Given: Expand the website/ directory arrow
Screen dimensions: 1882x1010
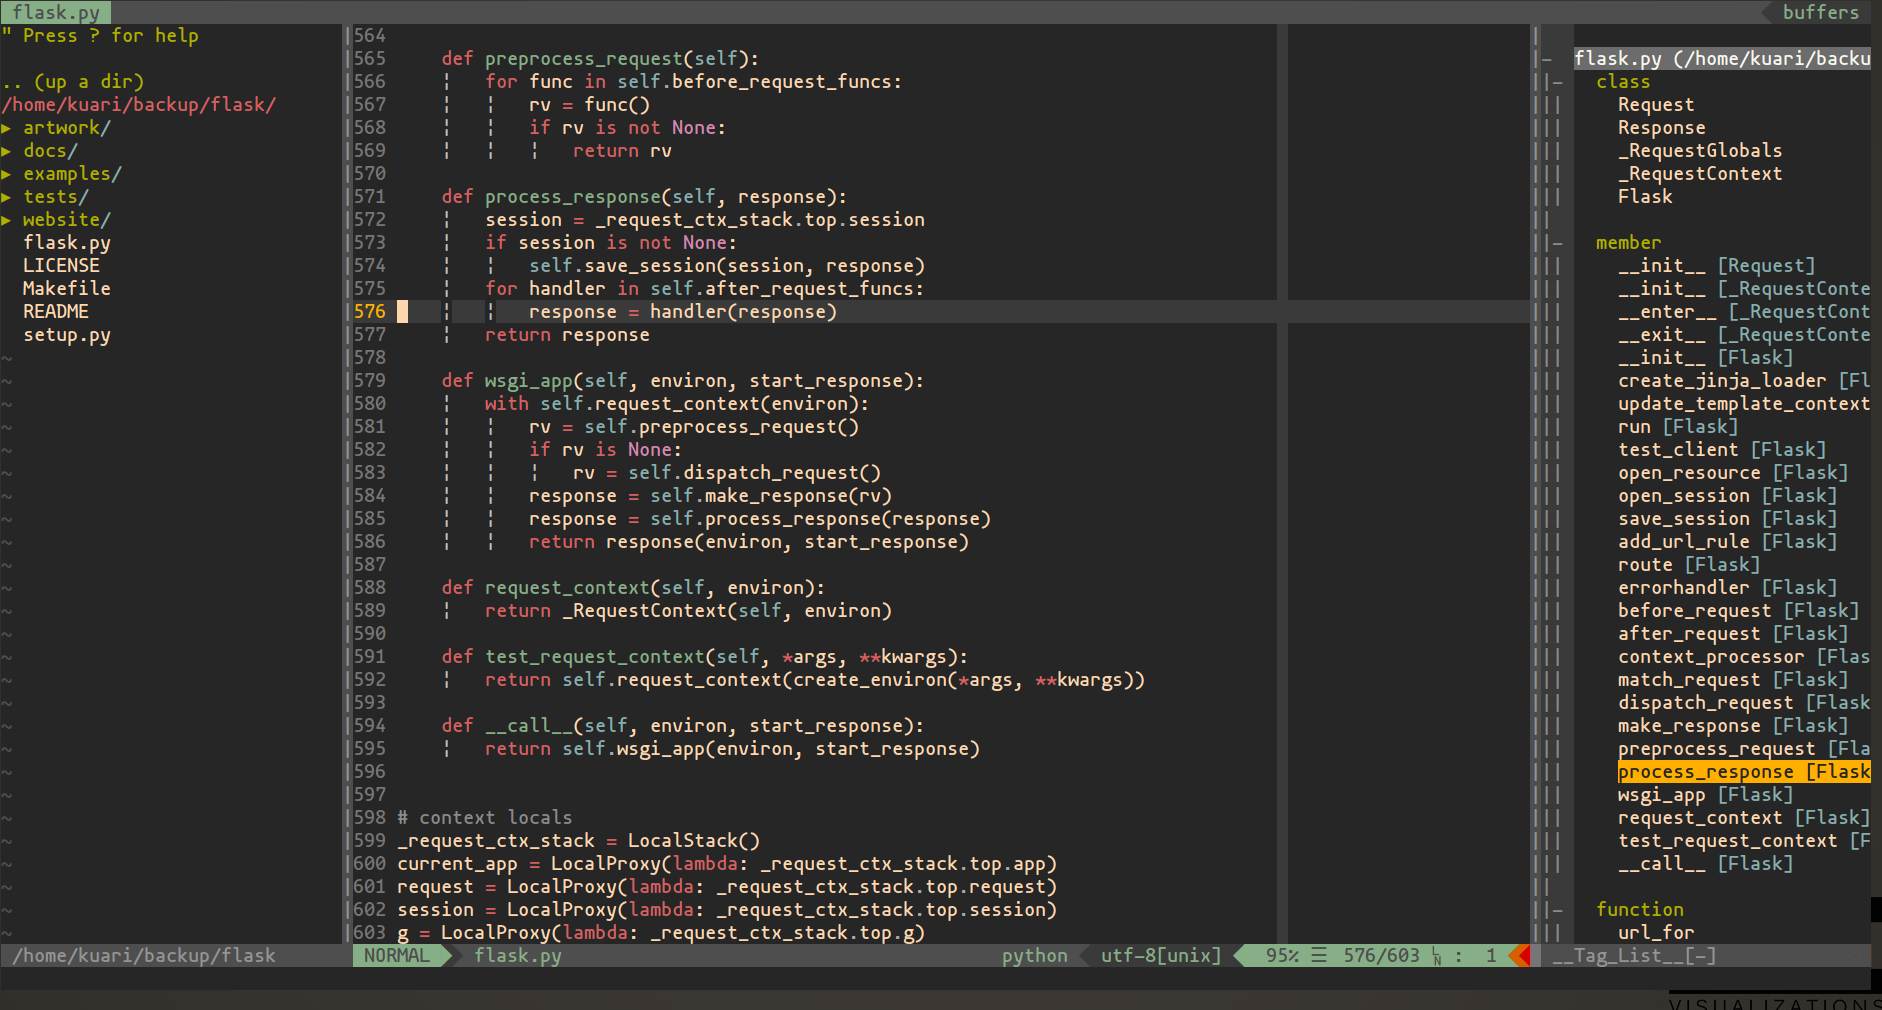Looking at the screenshot, I should pos(6,220).
